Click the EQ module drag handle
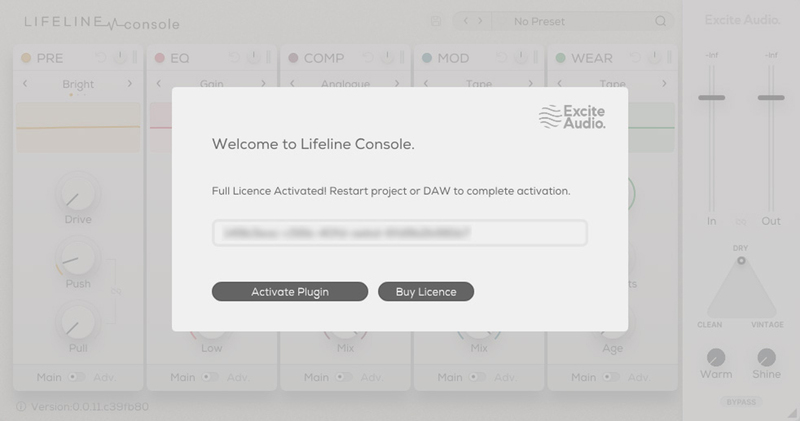The image size is (800, 421). tap(268, 57)
